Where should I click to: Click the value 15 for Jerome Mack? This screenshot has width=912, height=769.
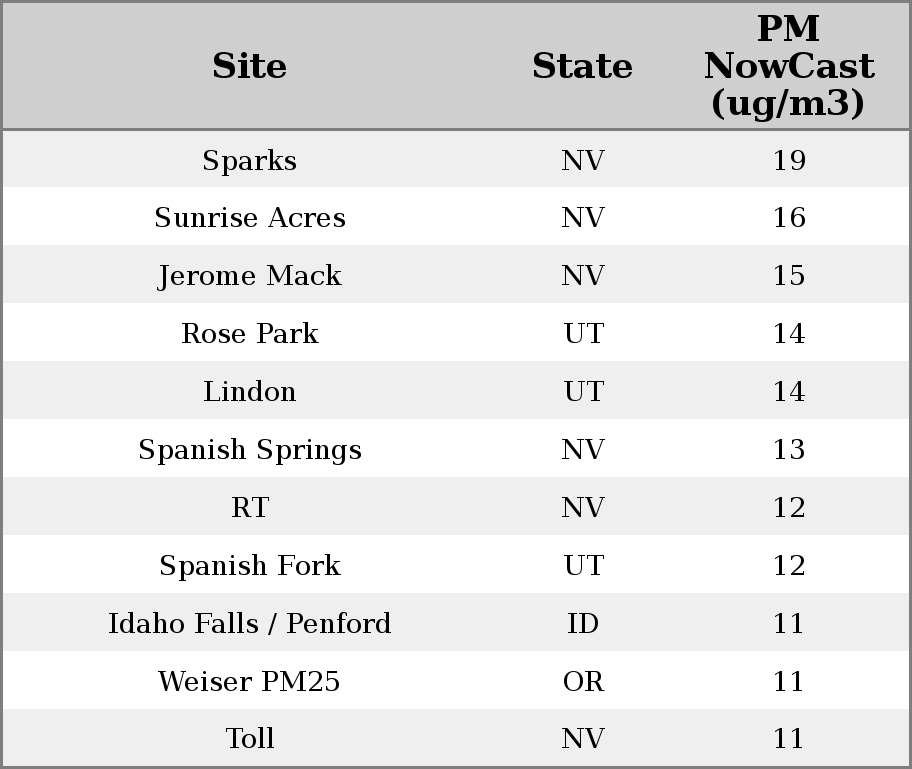point(789,276)
